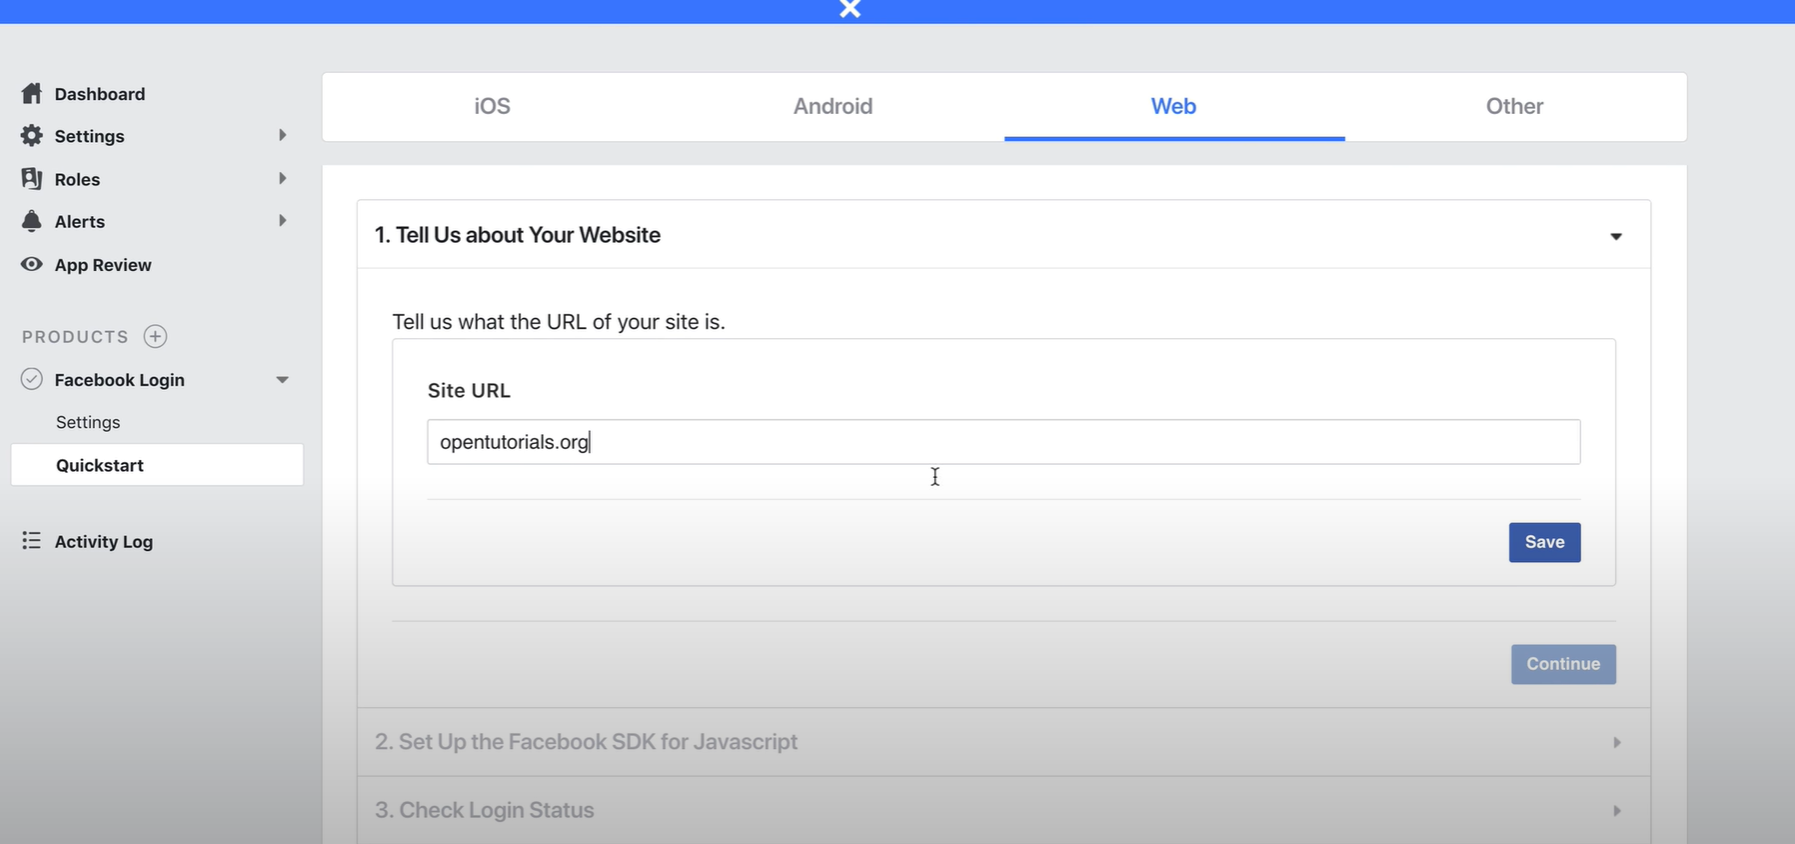The image size is (1795, 844).
Task: Click the Set Up the Facebook SDK heading
Action: [x=586, y=742]
